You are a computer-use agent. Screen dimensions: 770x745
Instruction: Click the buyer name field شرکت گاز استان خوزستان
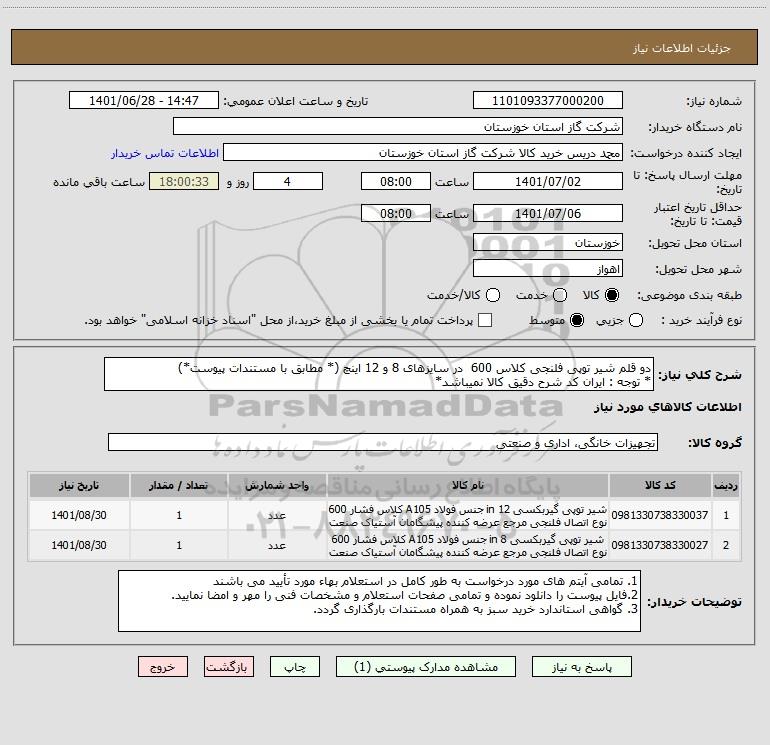click(x=398, y=126)
